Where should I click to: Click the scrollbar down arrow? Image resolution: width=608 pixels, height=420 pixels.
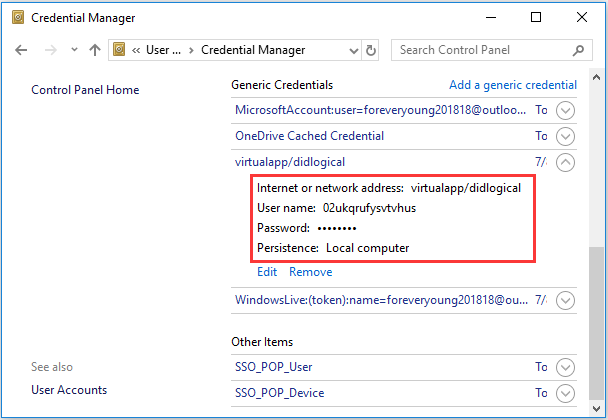(596, 408)
